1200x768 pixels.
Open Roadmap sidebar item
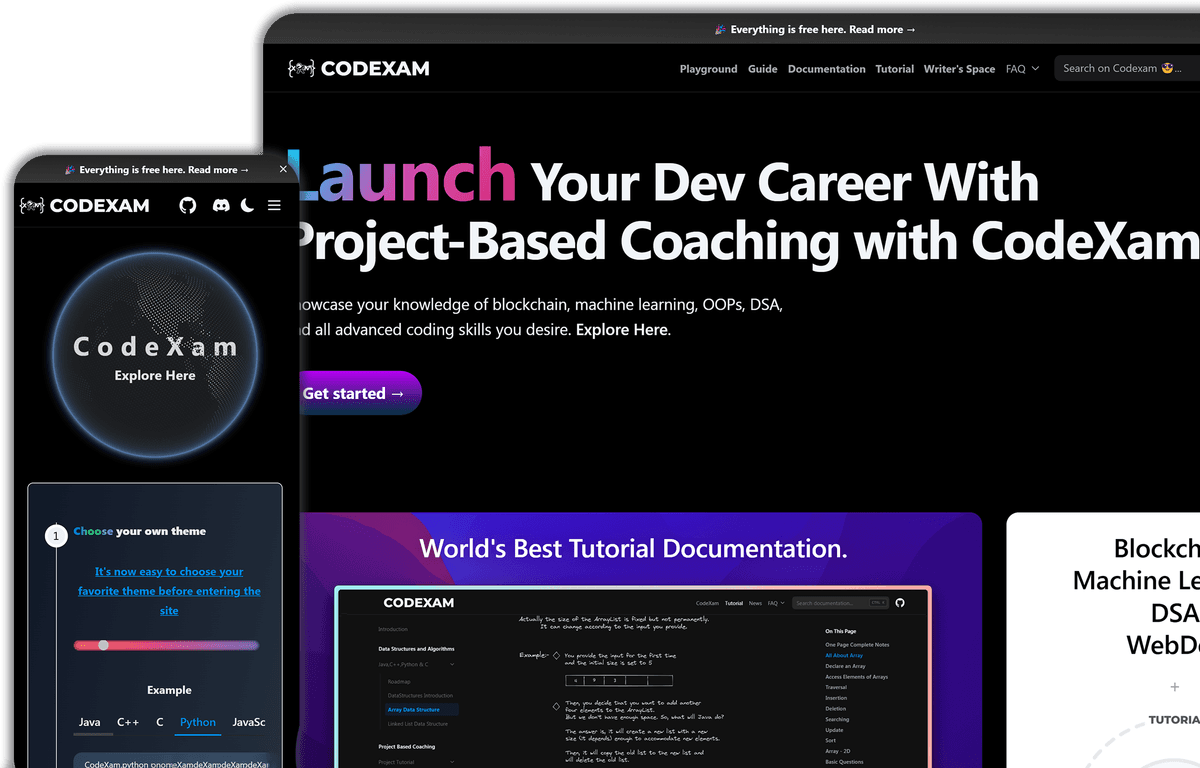pos(398,681)
